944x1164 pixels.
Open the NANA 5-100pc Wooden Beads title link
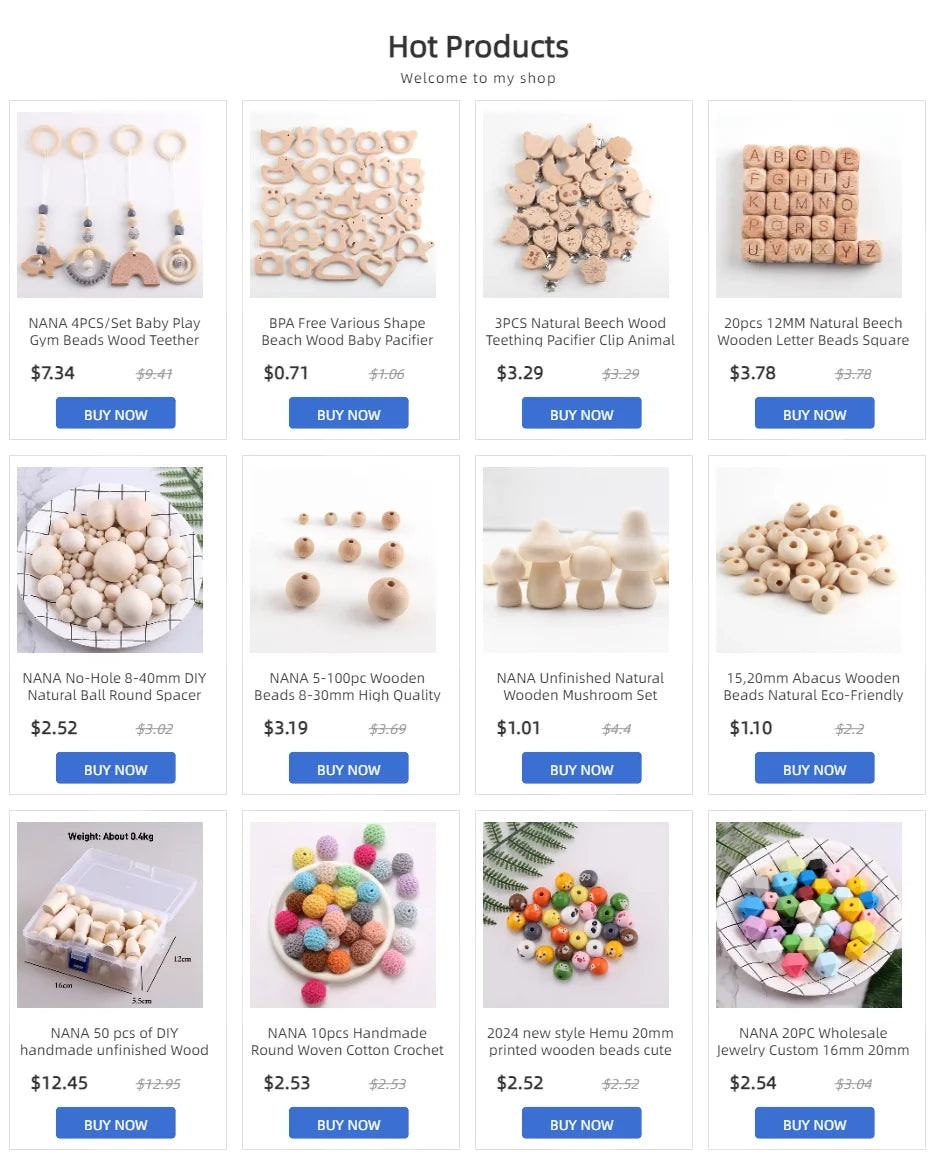click(347, 687)
